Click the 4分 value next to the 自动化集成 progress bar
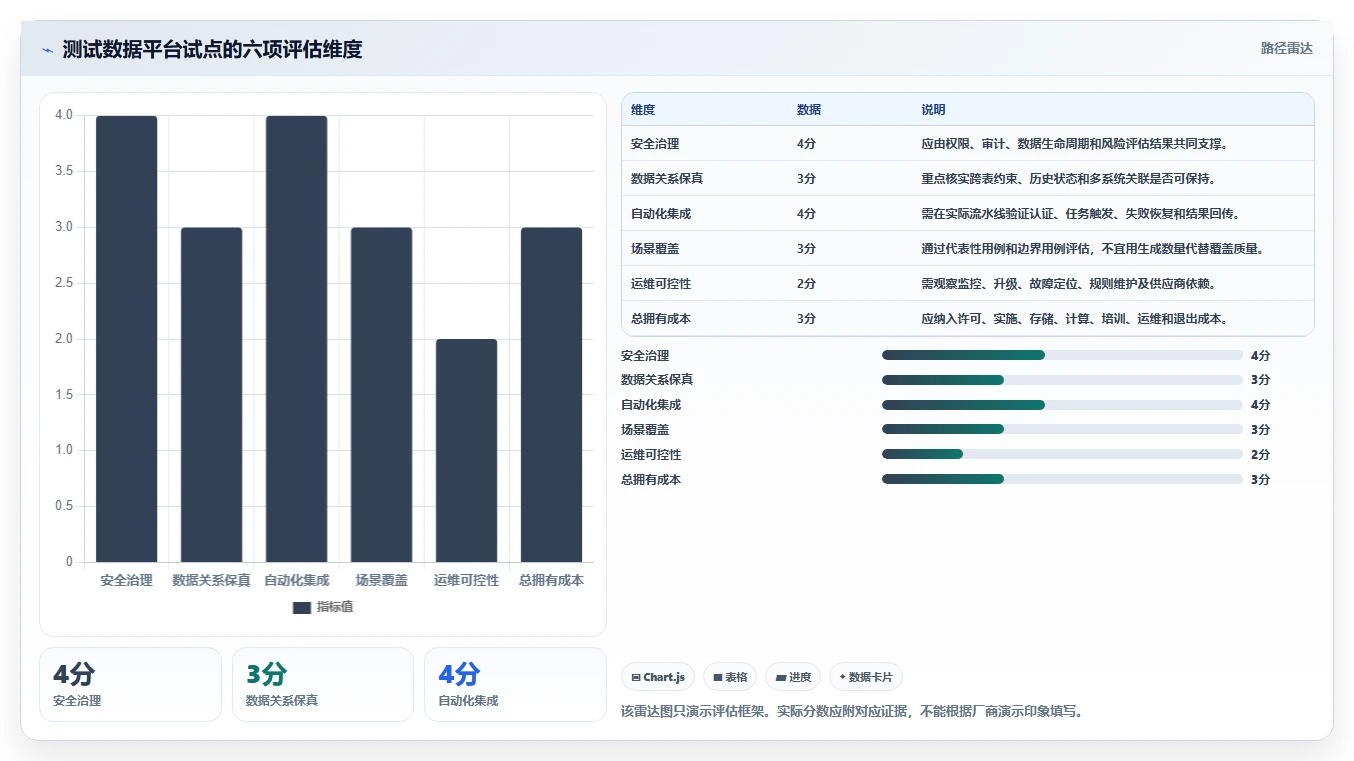 click(1260, 405)
